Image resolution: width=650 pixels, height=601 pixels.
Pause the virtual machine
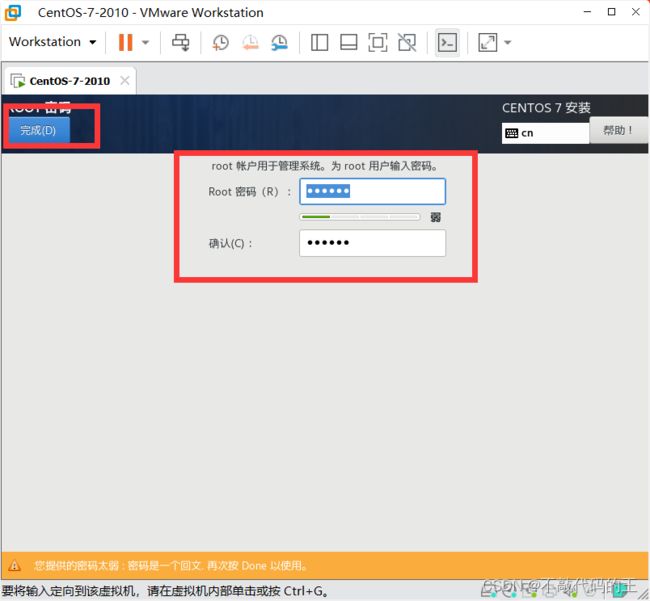pos(126,42)
